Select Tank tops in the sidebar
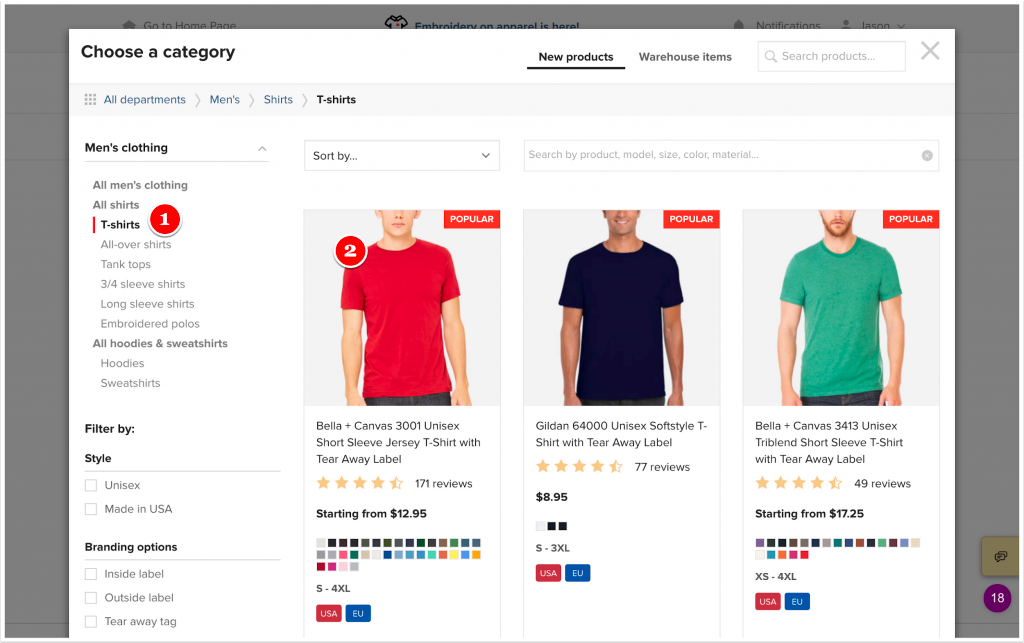This screenshot has height=643, width=1024. point(125,264)
